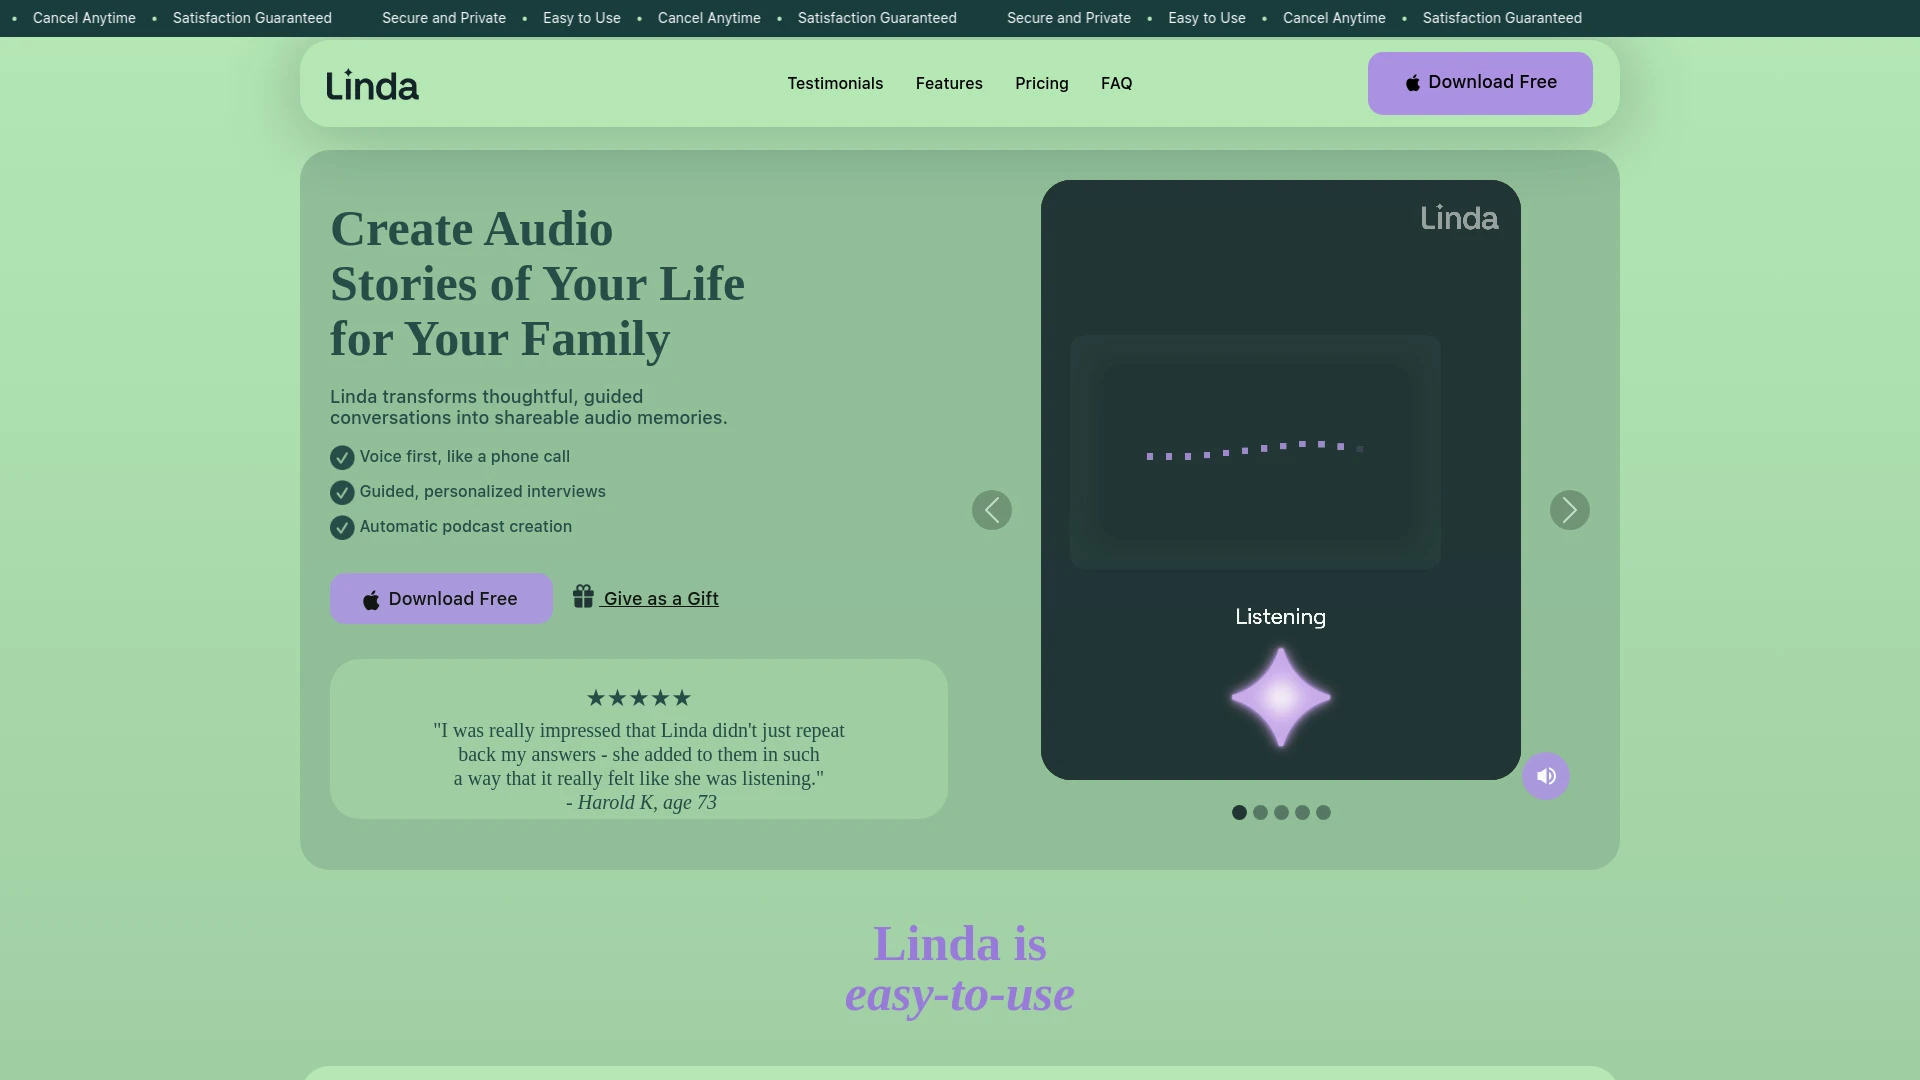
Task: Click the Linda logo in header
Action: (372, 85)
